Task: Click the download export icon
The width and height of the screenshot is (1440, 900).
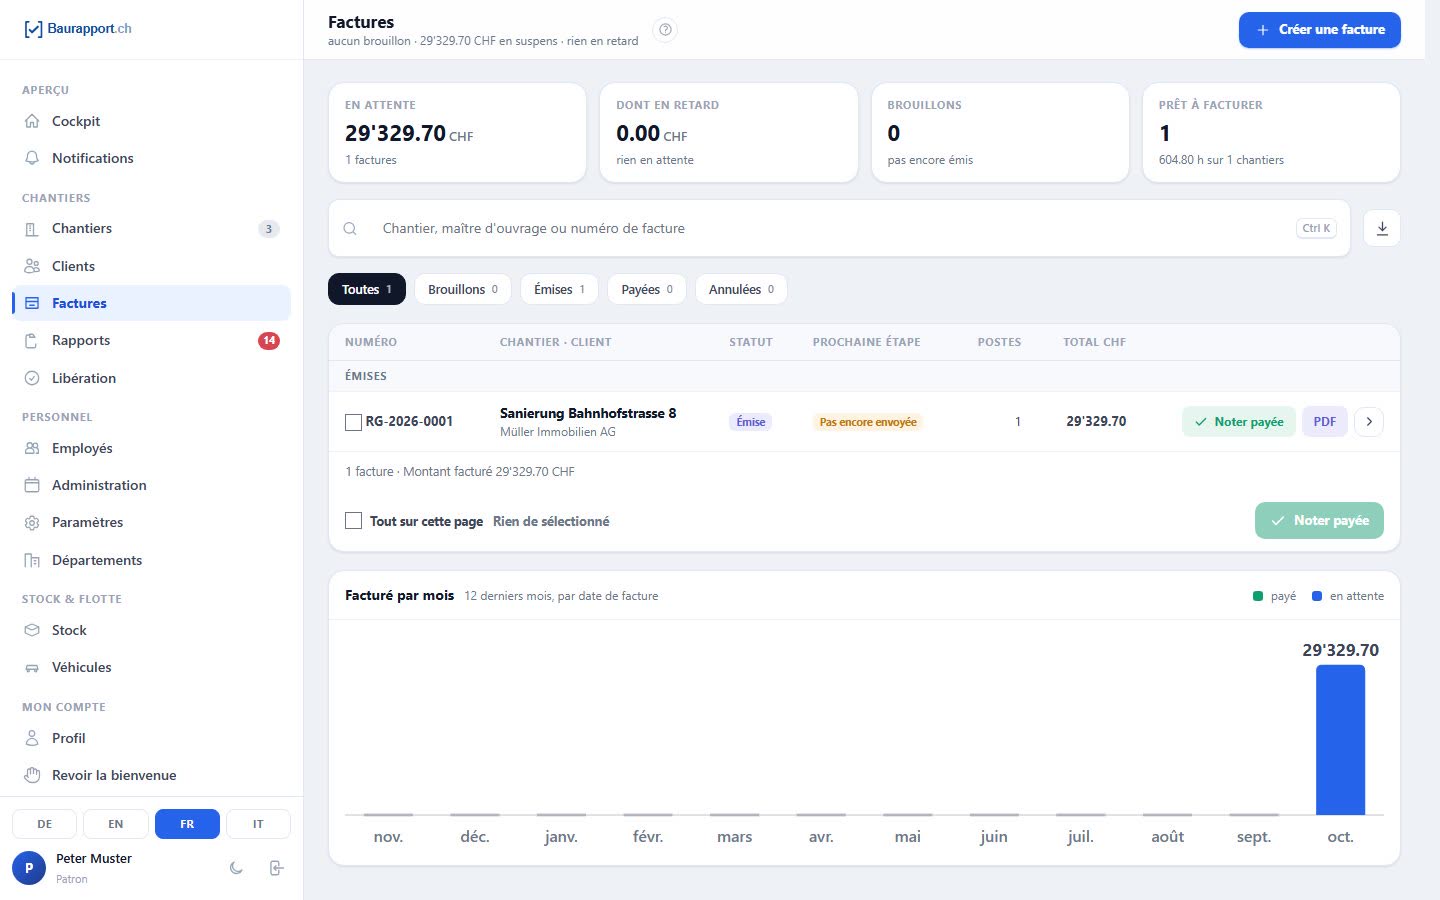Action: [x=1382, y=228]
